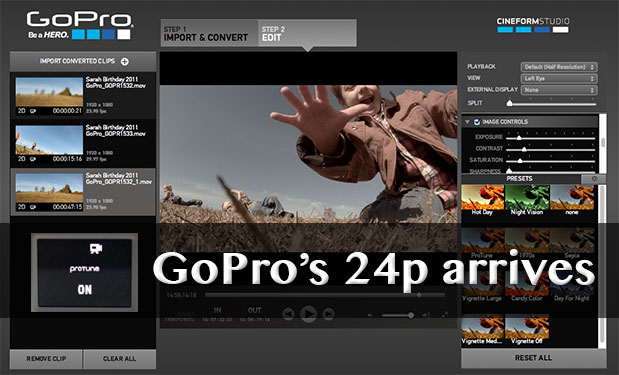This screenshot has height=375, width=619.
Task: Click the play button under the video
Action: [x=308, y=314]
